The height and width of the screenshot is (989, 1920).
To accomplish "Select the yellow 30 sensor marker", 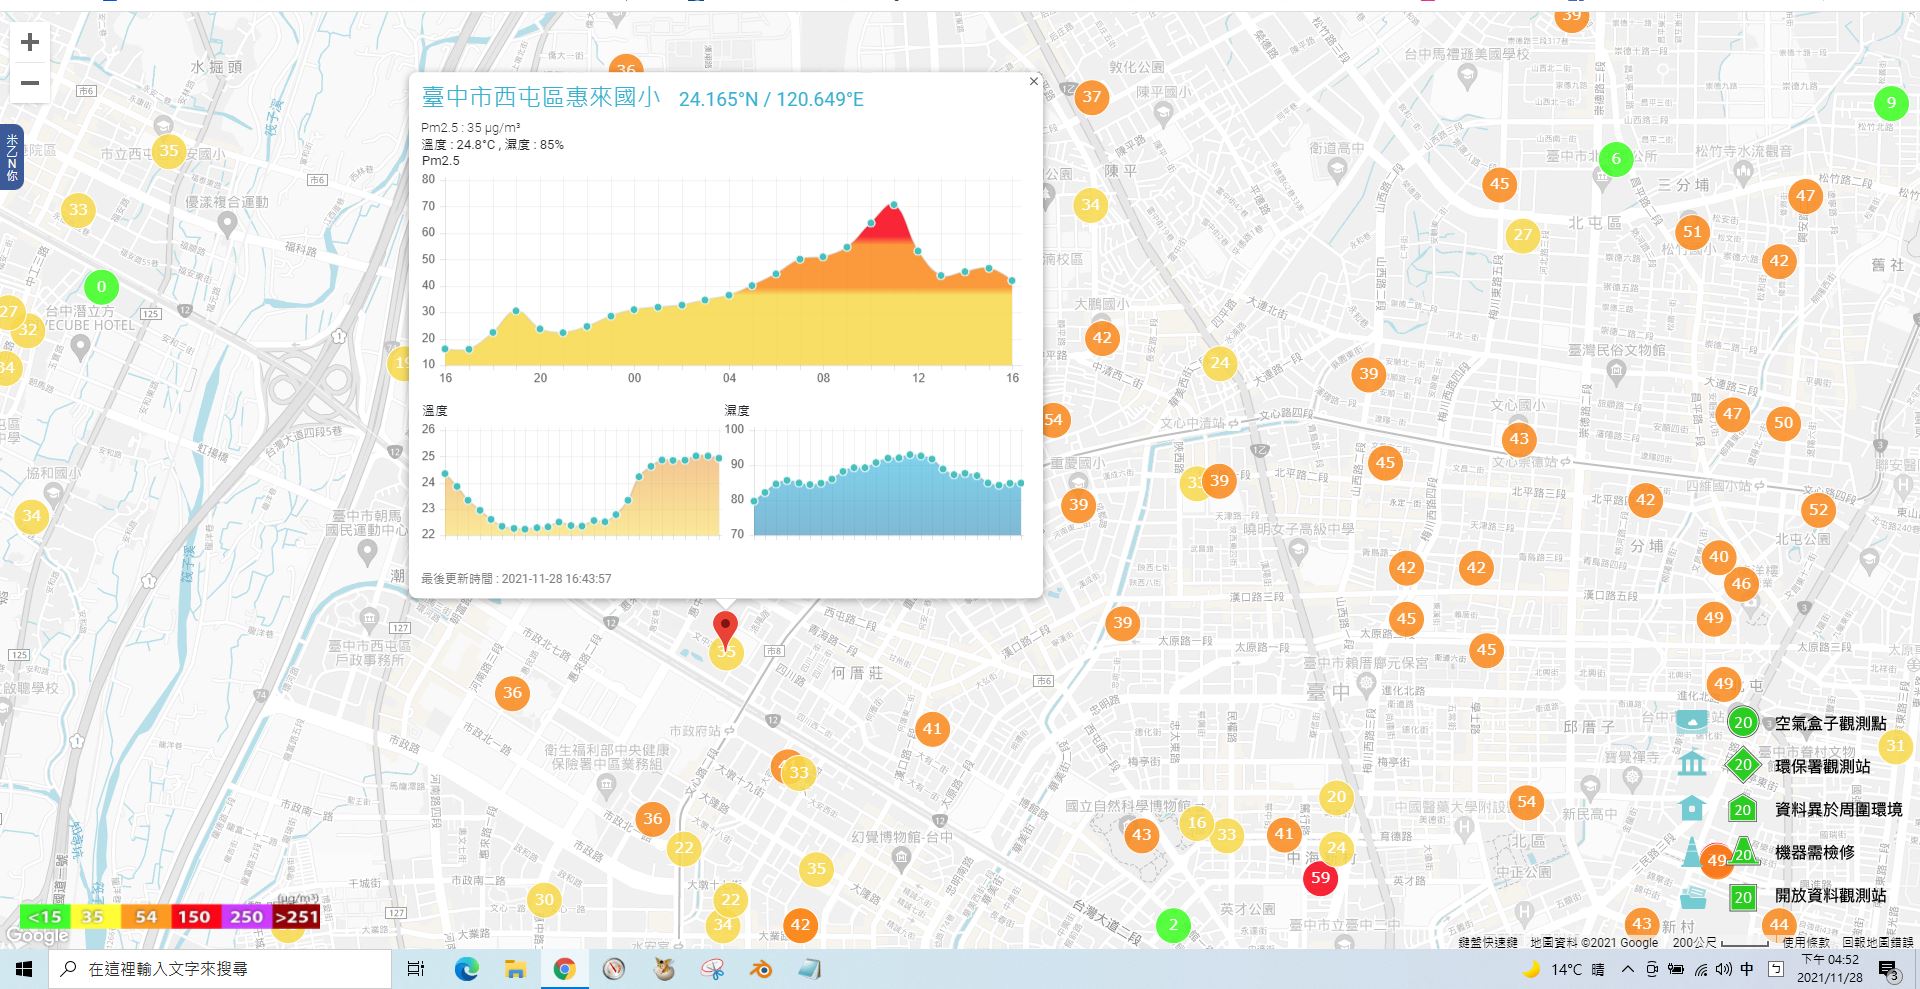I will 543,899.
